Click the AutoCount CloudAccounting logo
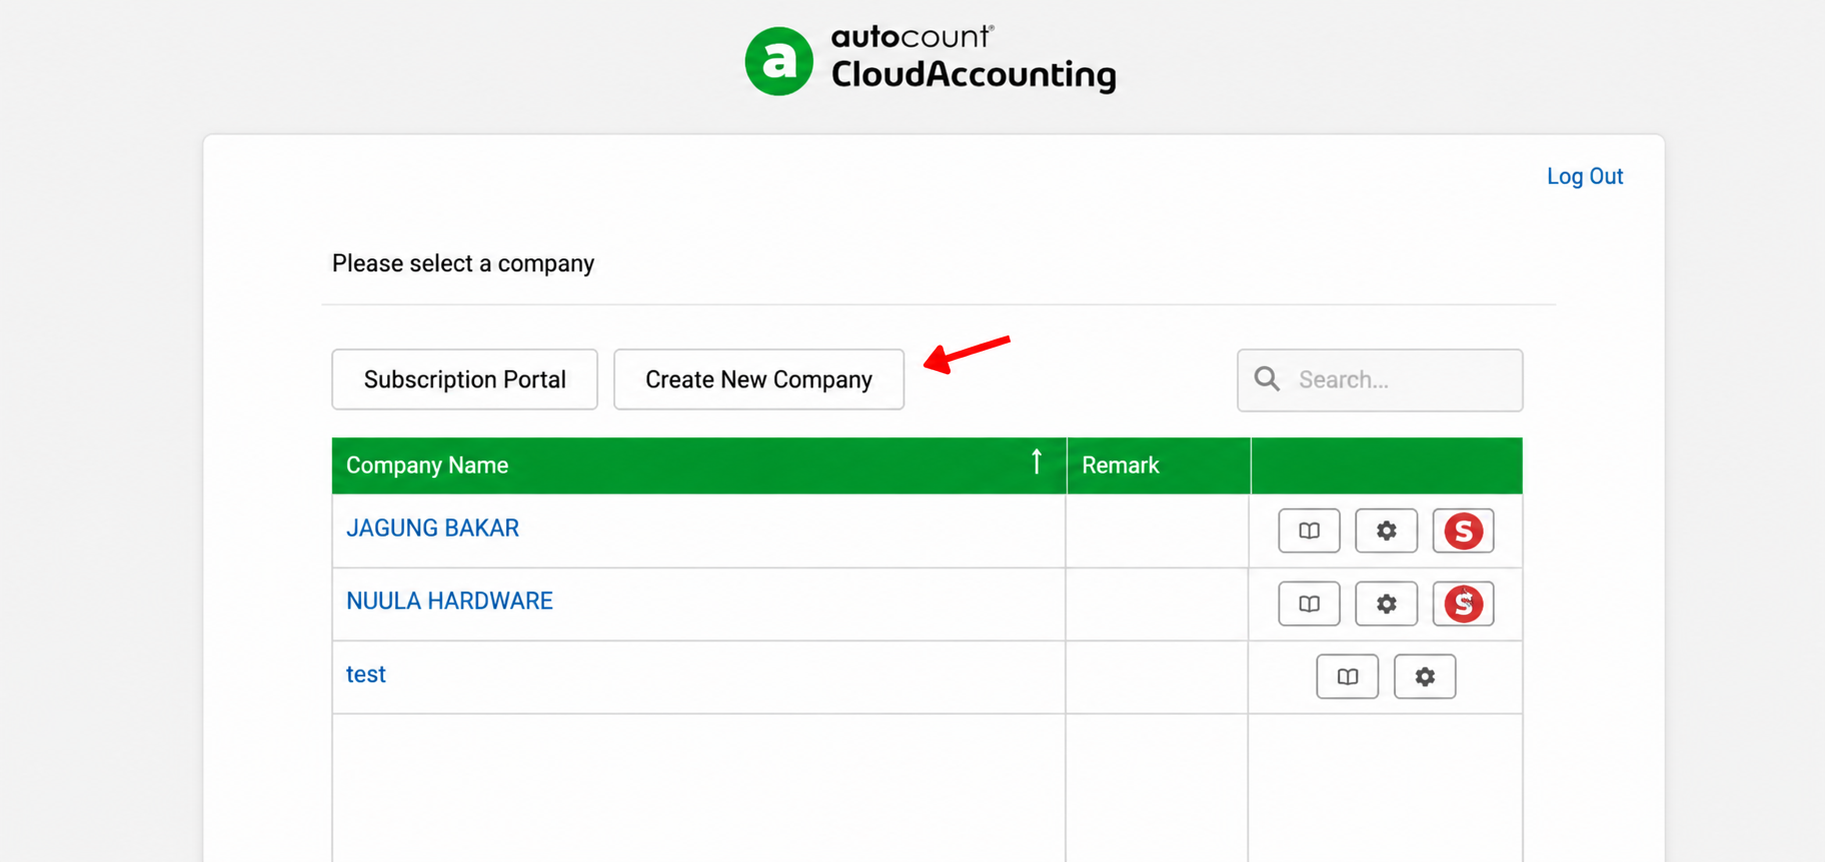The height and width of the screenshot is (862, 1825). (931, 60)
